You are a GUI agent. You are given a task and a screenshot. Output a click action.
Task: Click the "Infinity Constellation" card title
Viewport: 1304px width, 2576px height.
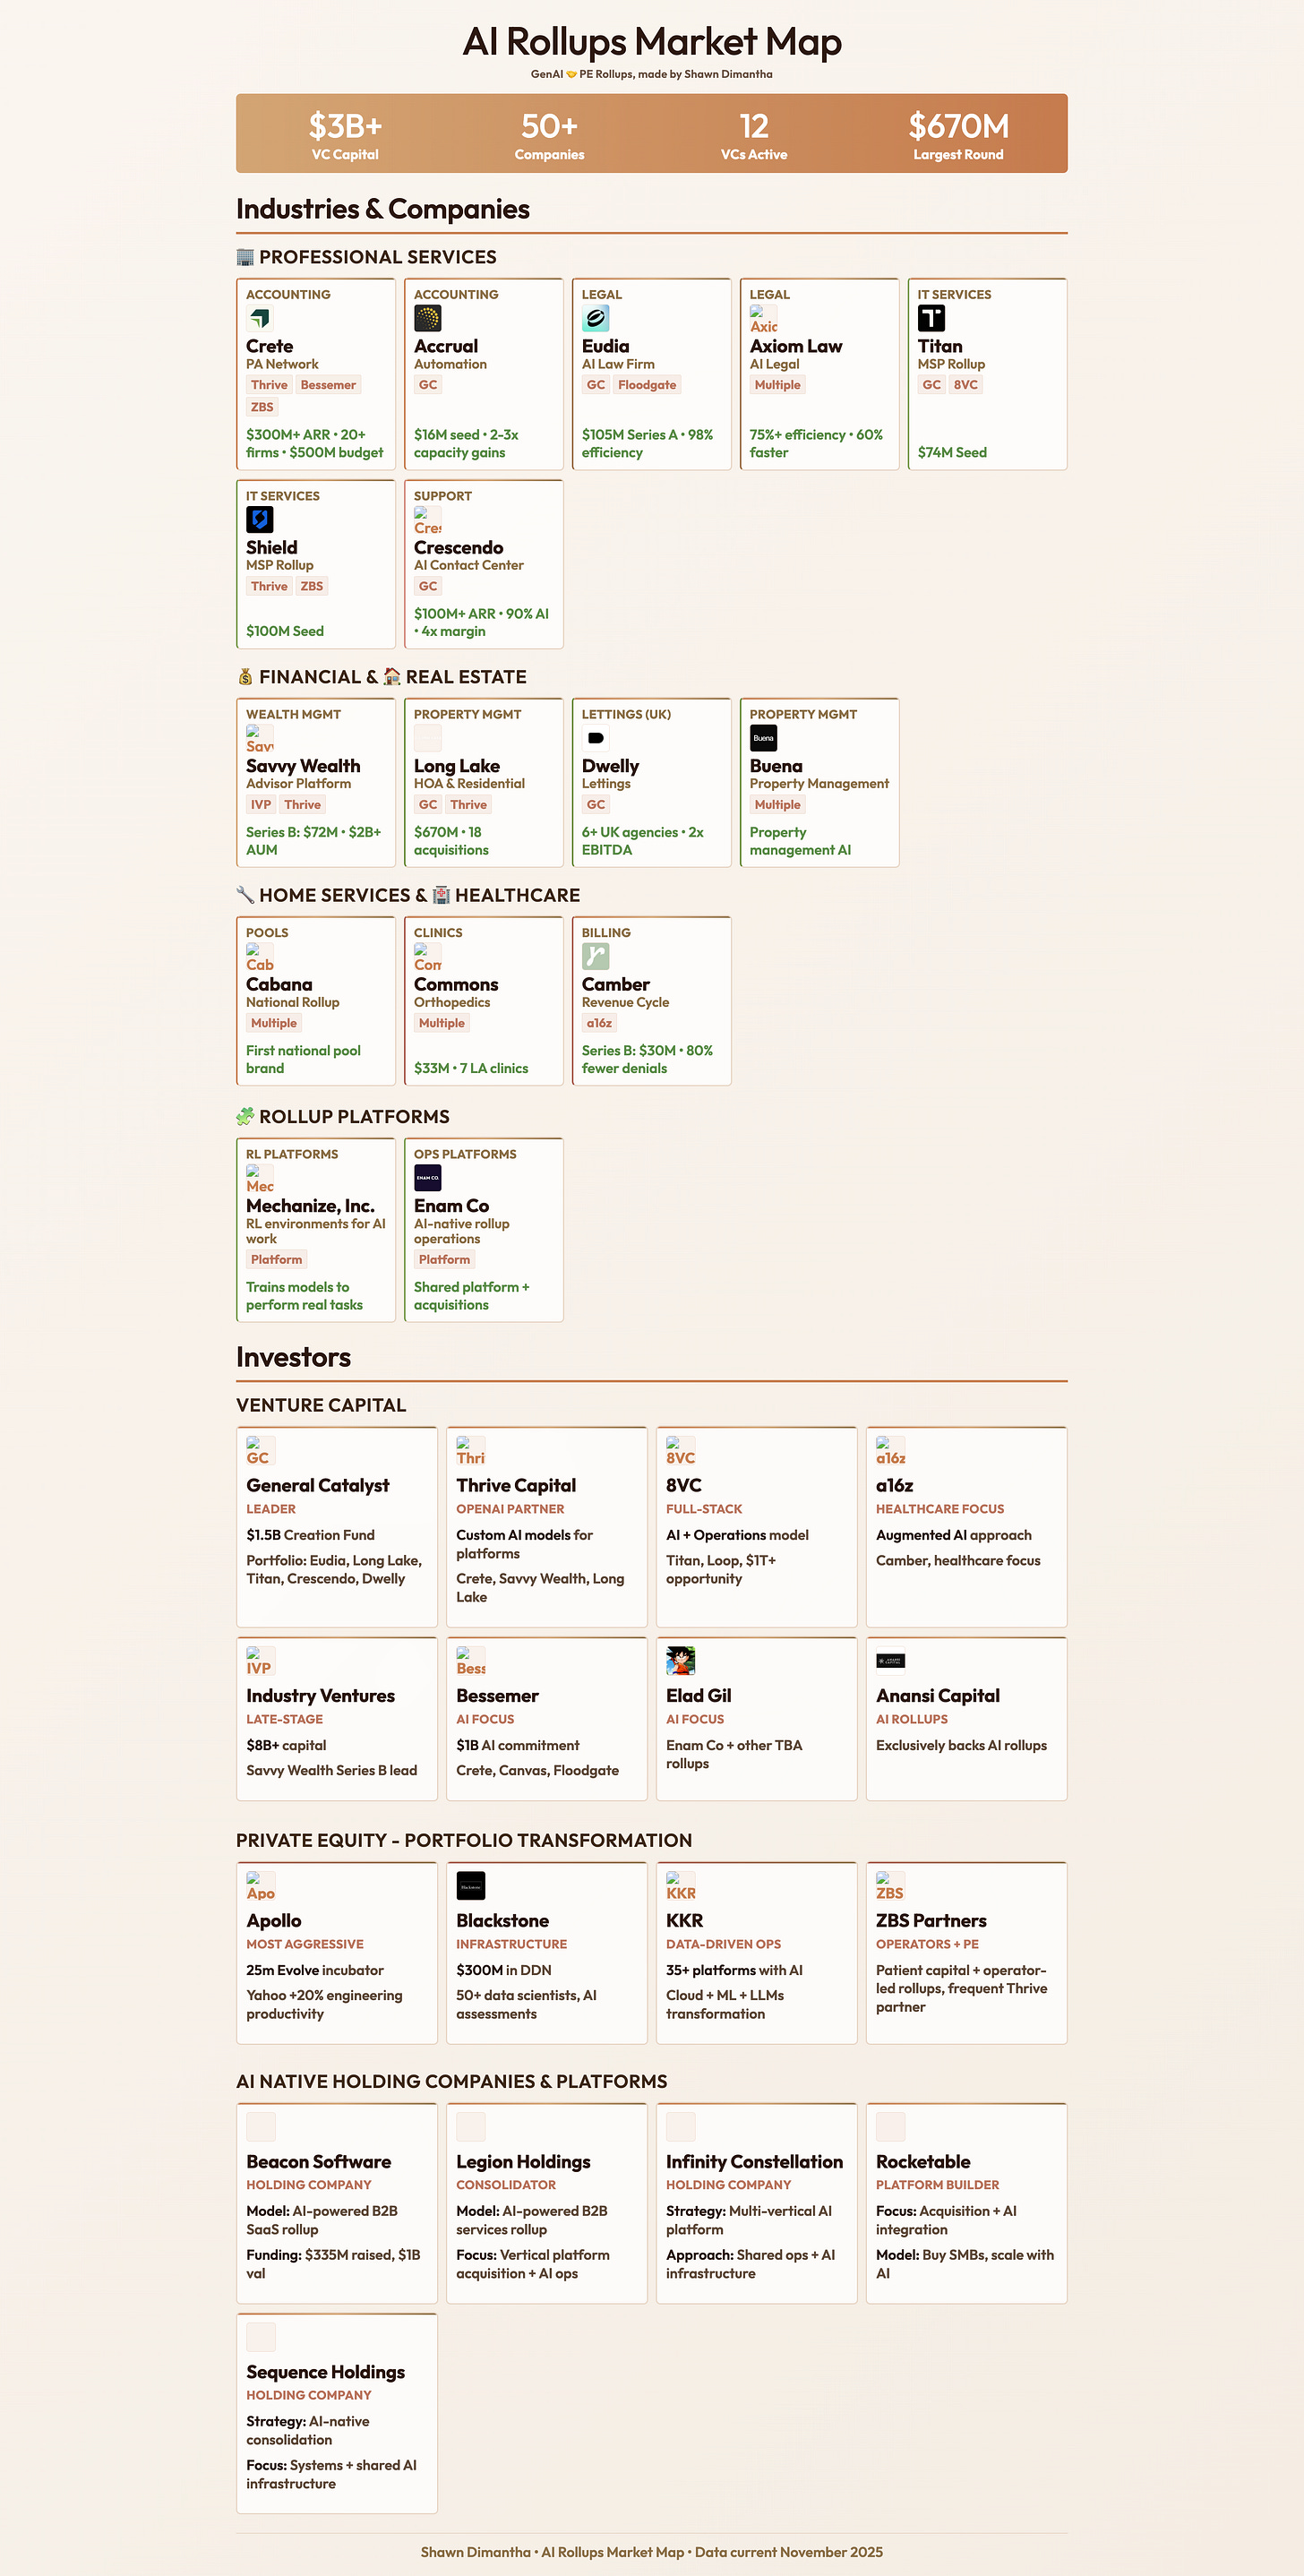pos(754,2162)
